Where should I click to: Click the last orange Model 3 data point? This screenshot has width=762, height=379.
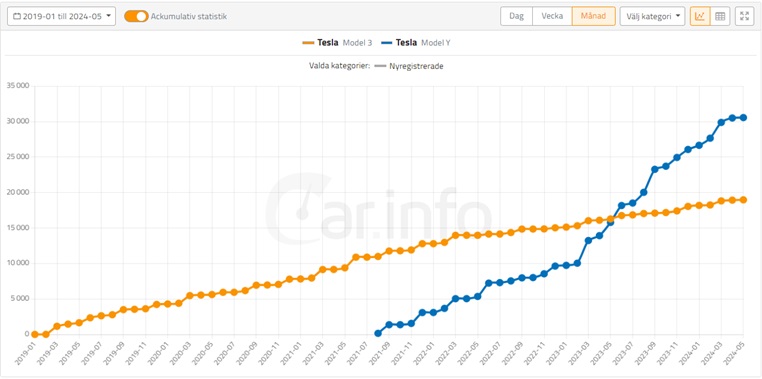[x=744, y=200]
